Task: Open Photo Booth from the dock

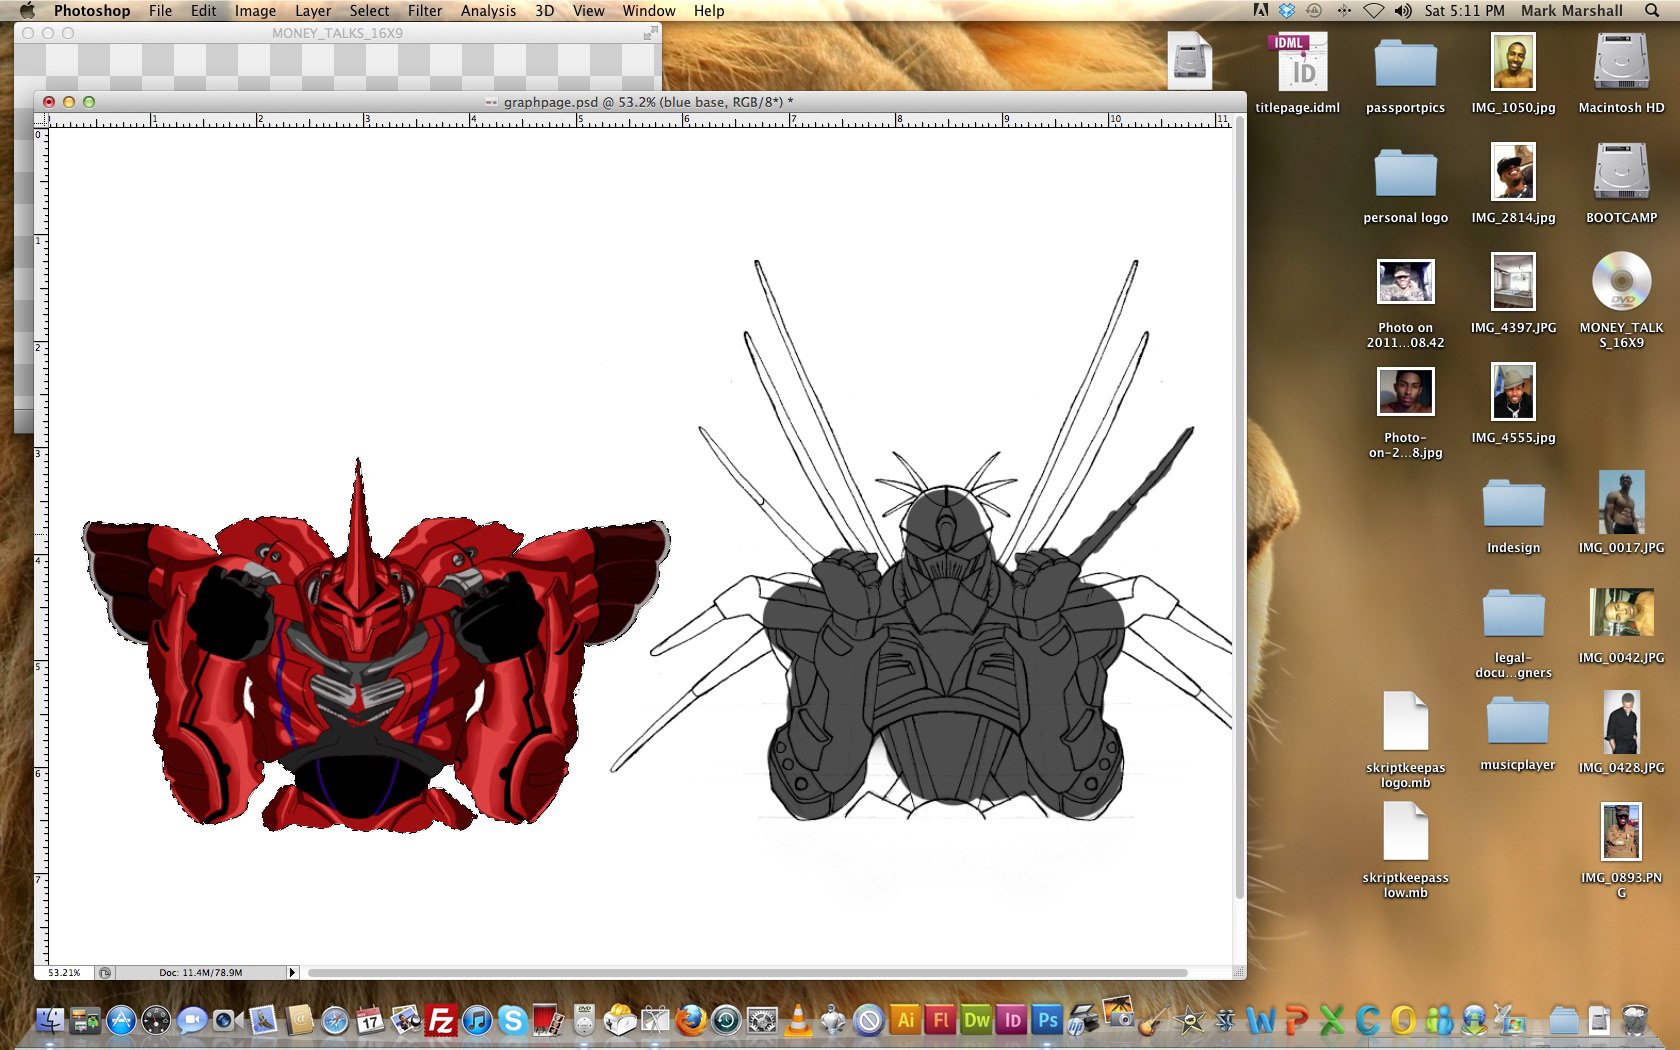Action: (548, 1020)
